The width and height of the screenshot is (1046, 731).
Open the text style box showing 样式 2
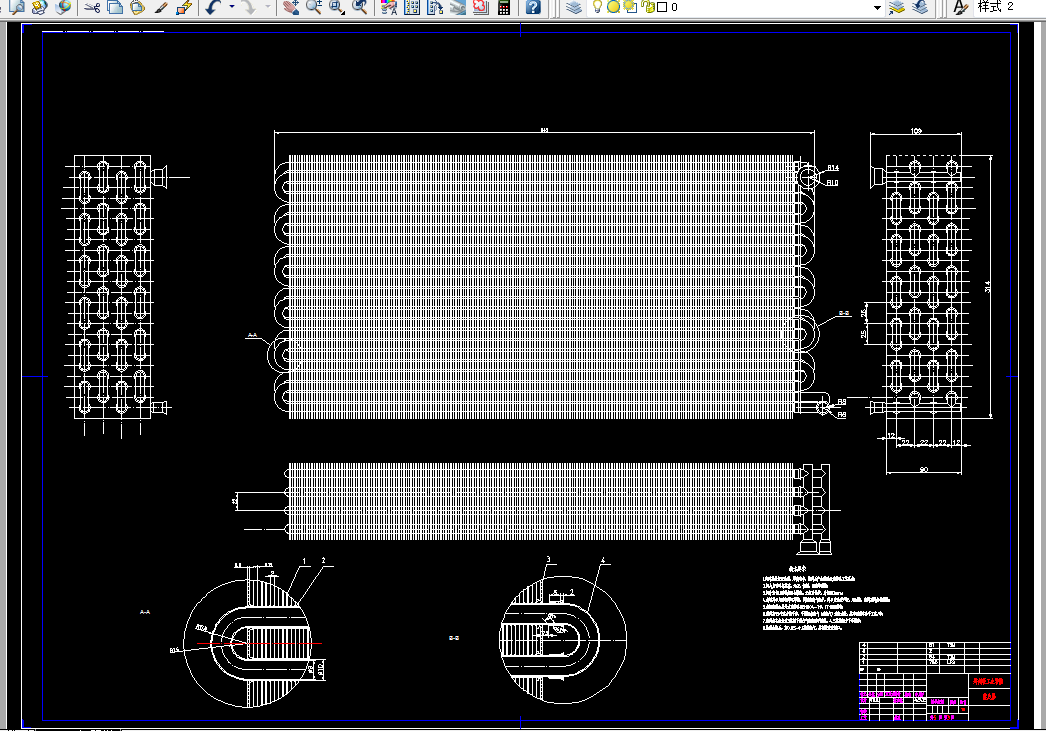[x=1009, y=7]
